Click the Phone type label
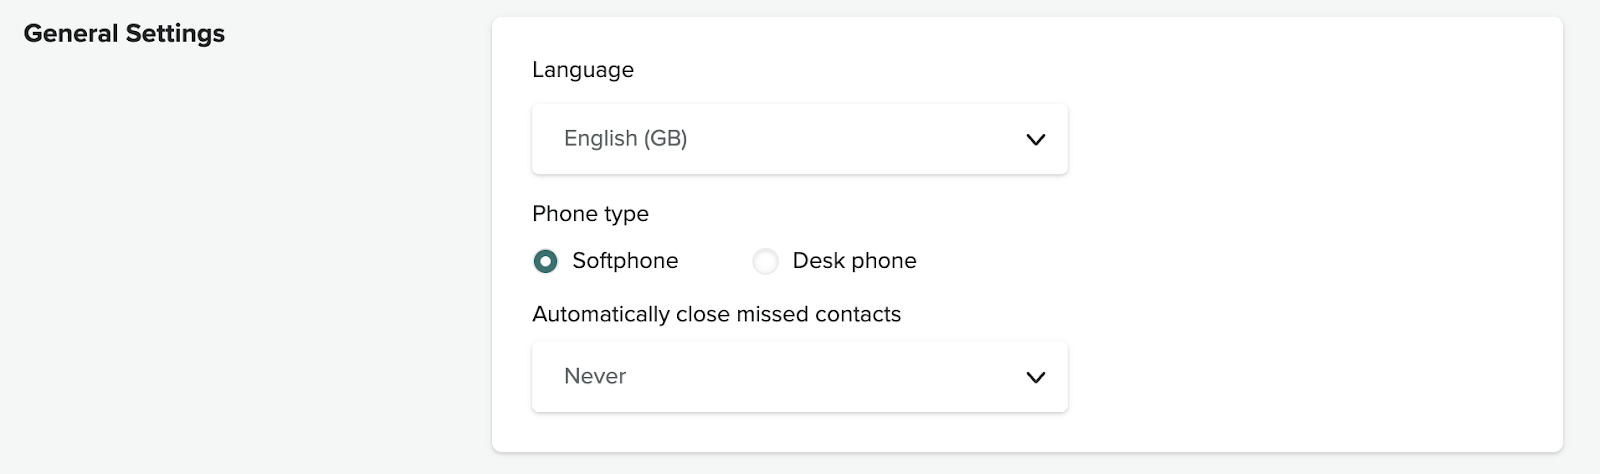This screenshot has width=1600, height=474. point(590,214)
